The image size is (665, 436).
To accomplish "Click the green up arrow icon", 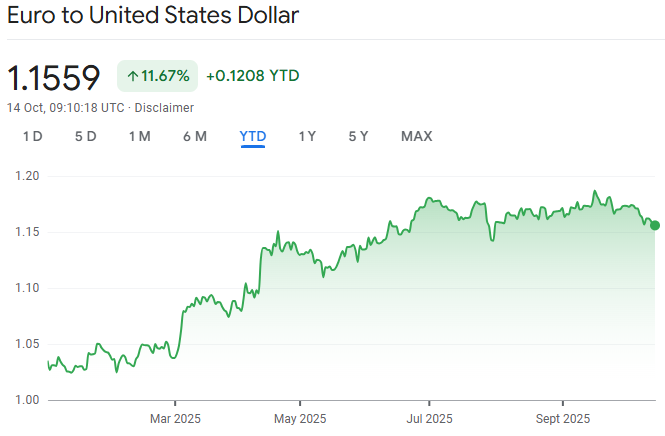I will point(132,76).
